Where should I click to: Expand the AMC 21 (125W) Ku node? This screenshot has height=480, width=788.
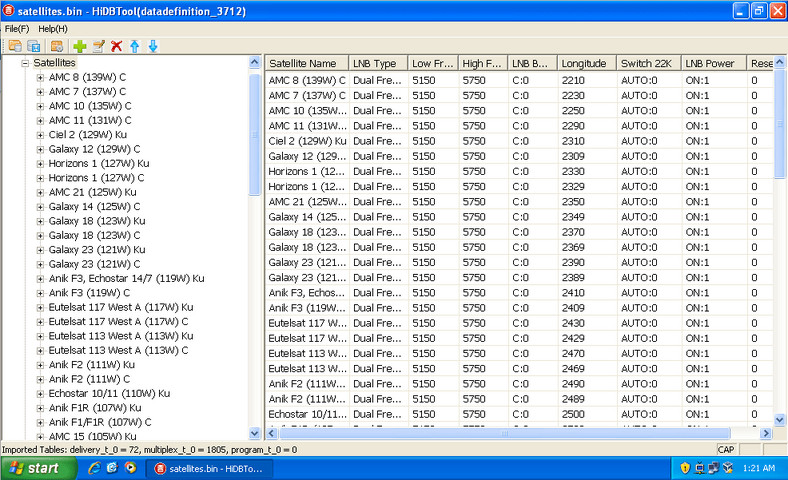coord(40,193)
